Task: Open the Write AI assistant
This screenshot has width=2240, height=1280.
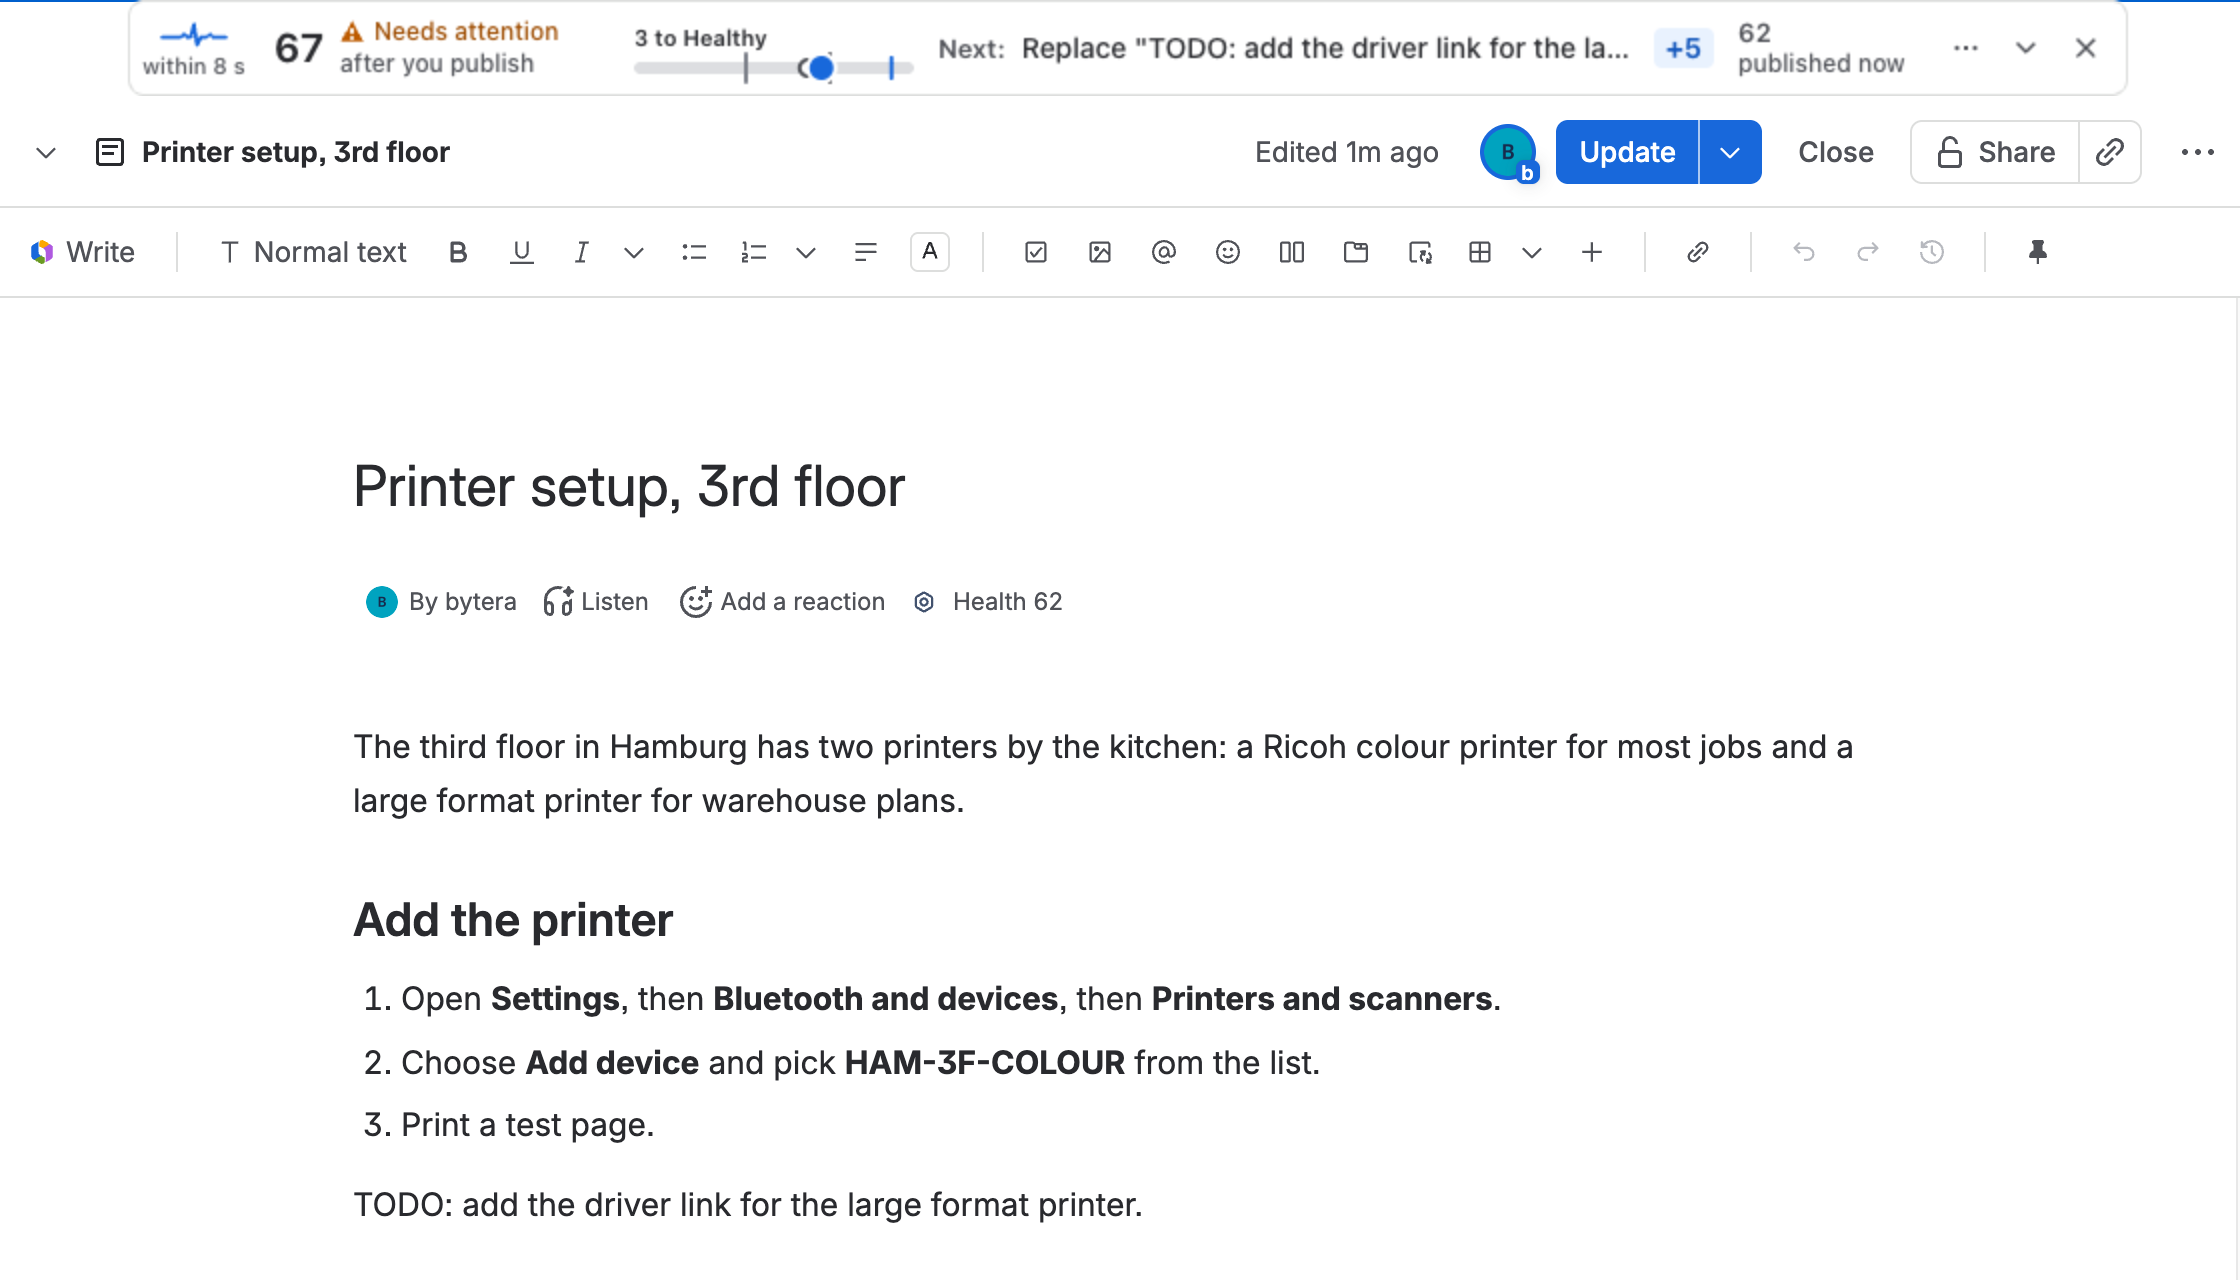Action: coord(82,252)
